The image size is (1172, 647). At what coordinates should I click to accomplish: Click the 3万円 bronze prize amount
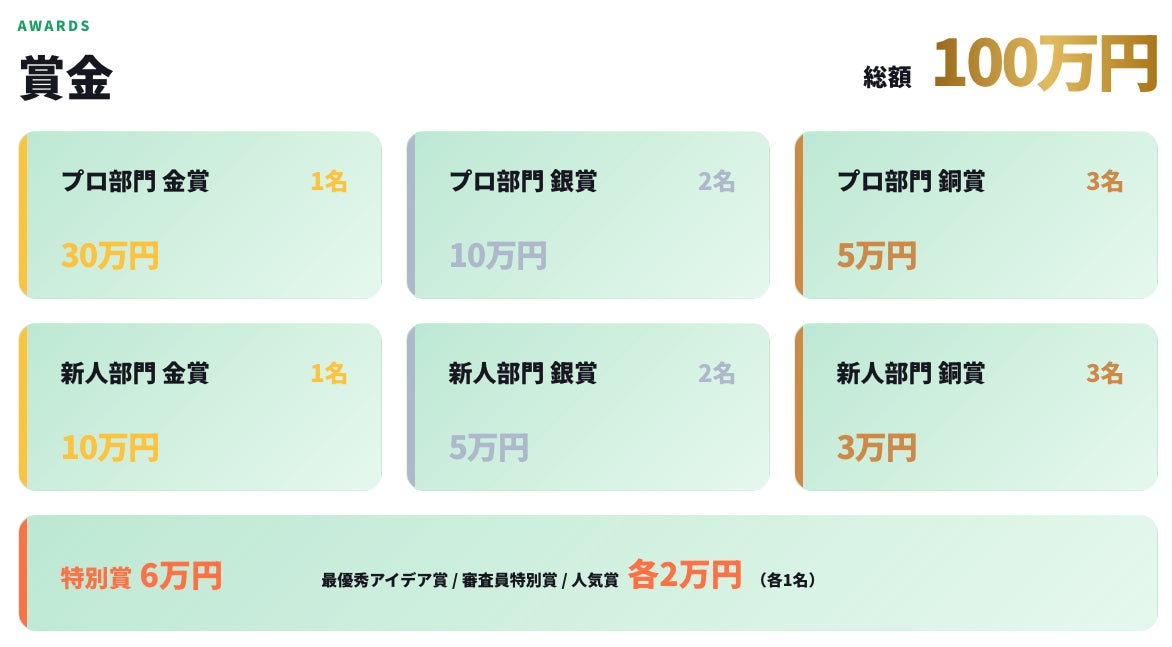[x=877, y=448]
